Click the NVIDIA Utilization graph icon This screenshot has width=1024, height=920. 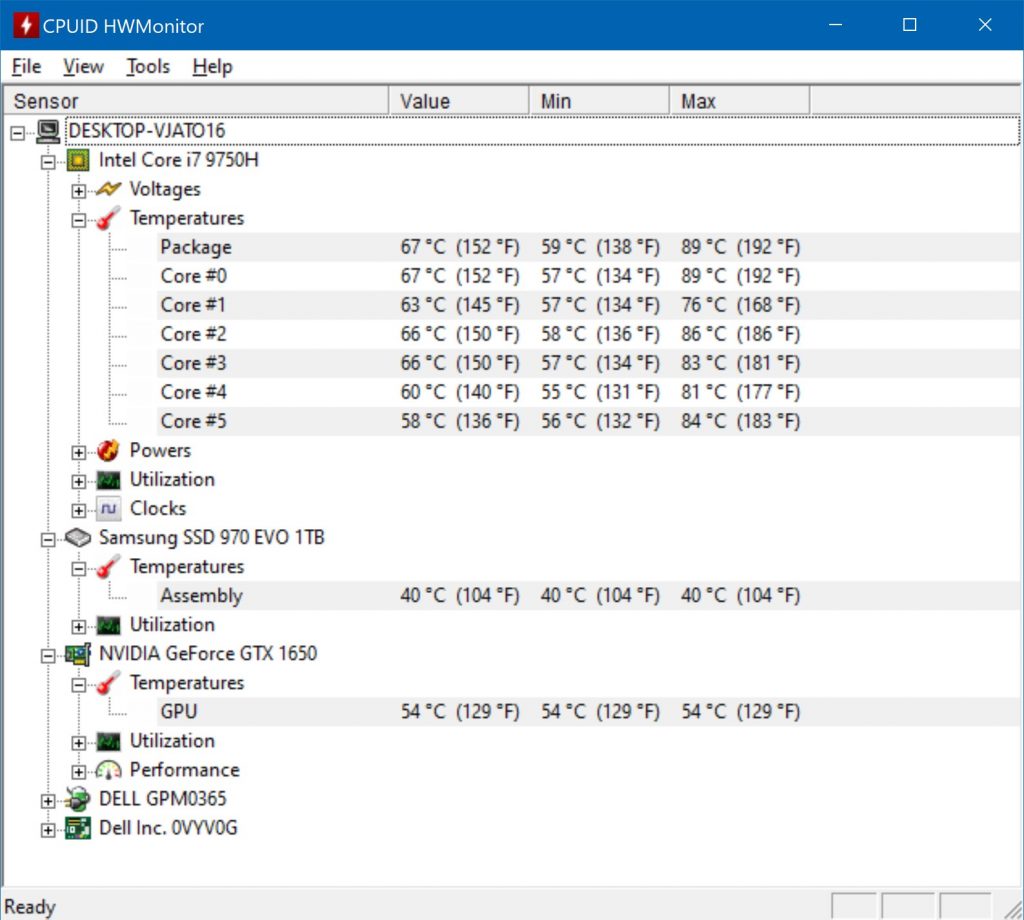point(108,741)
